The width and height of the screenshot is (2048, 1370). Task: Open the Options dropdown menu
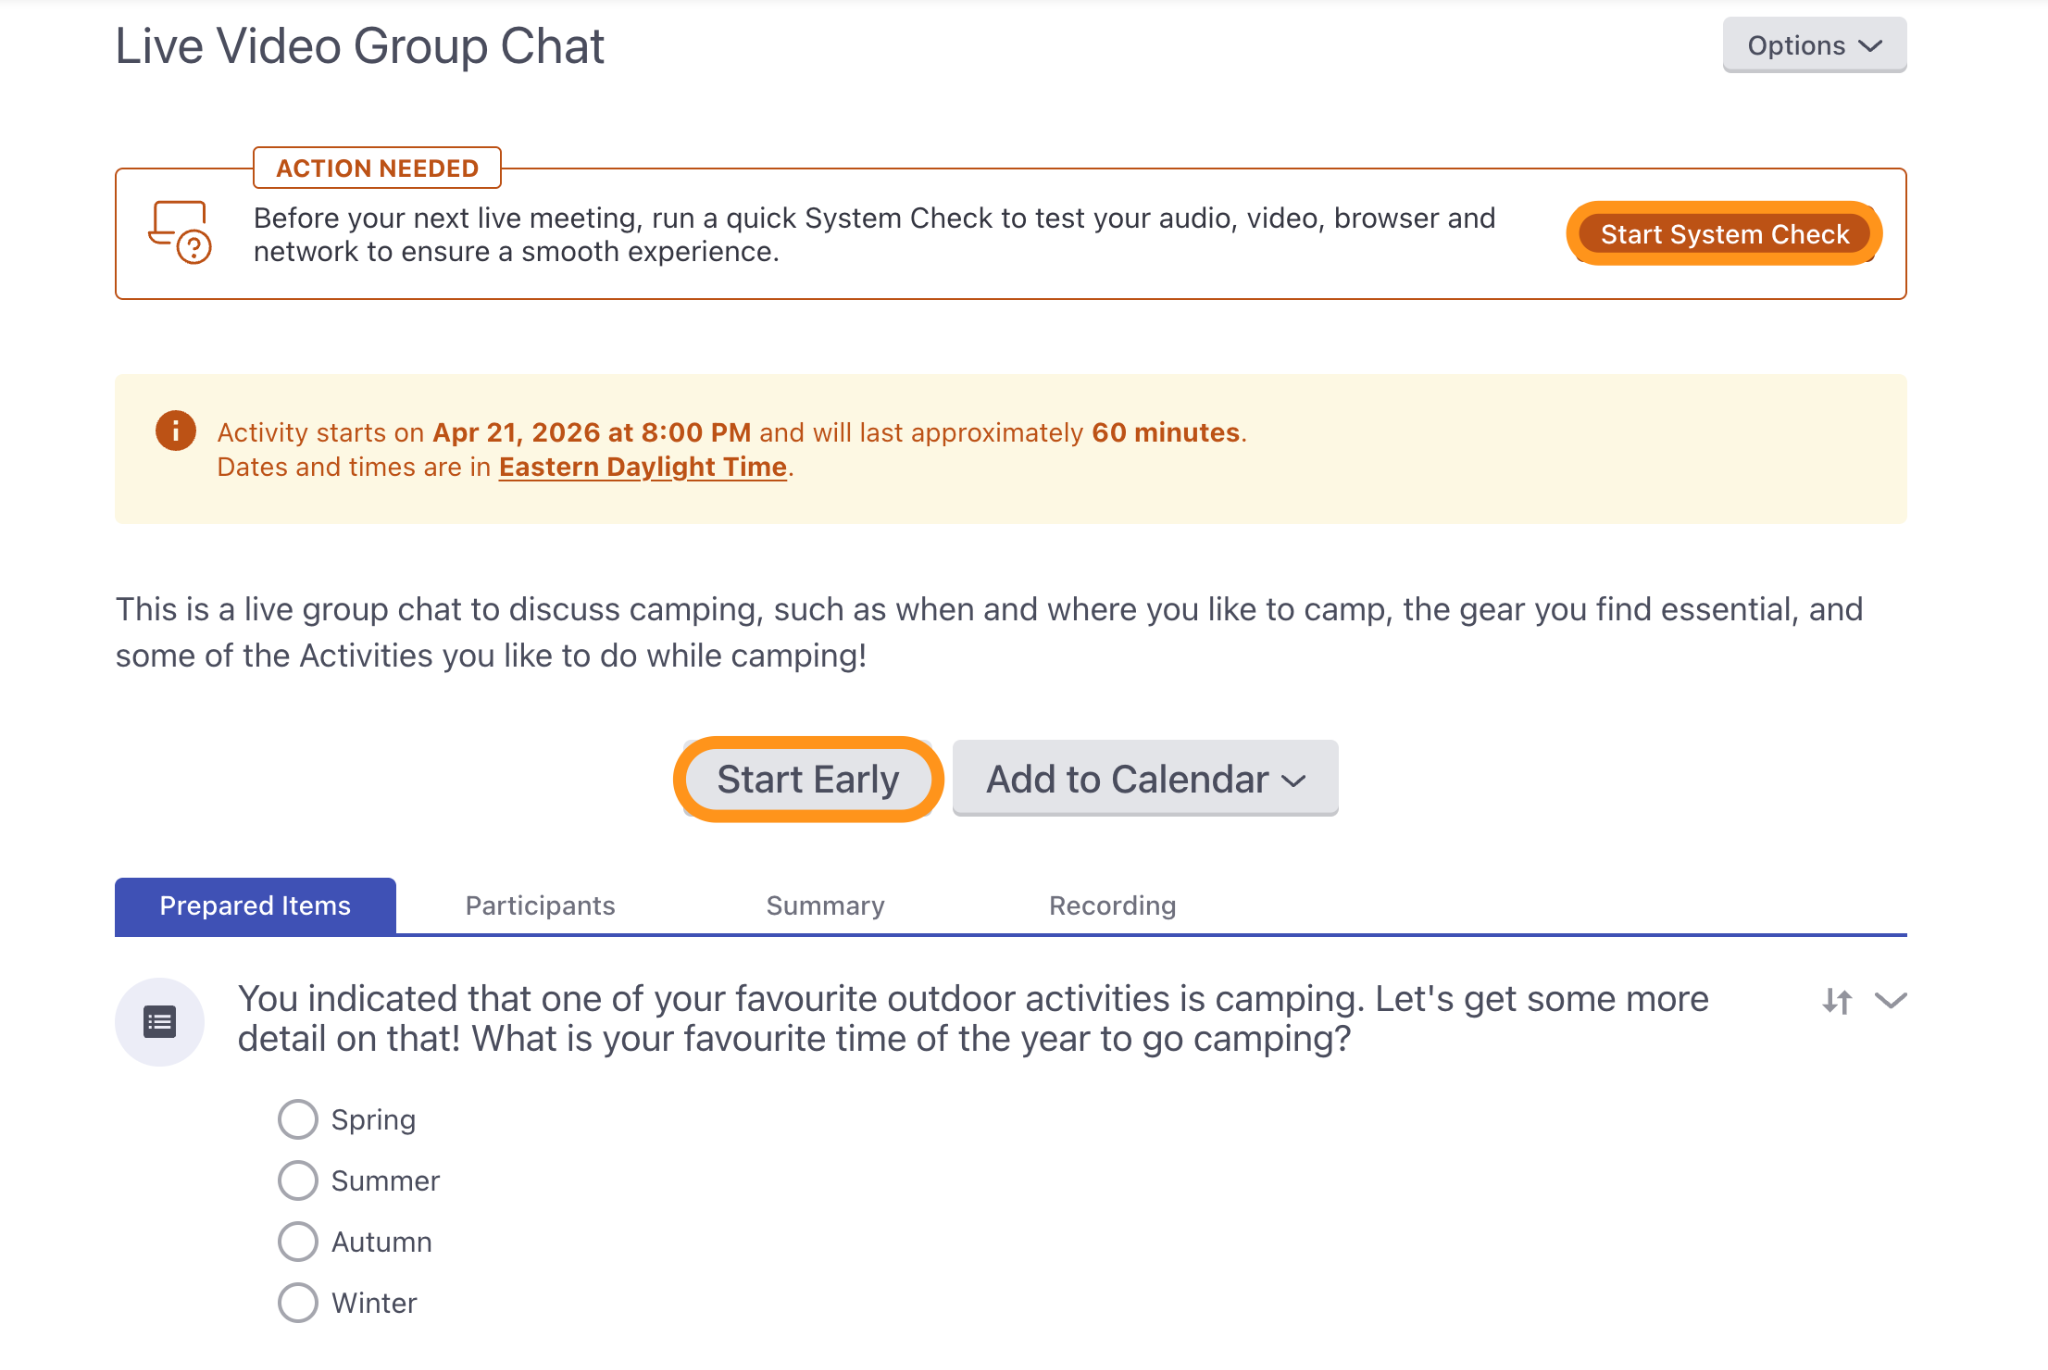click(x=1814, y=45)
